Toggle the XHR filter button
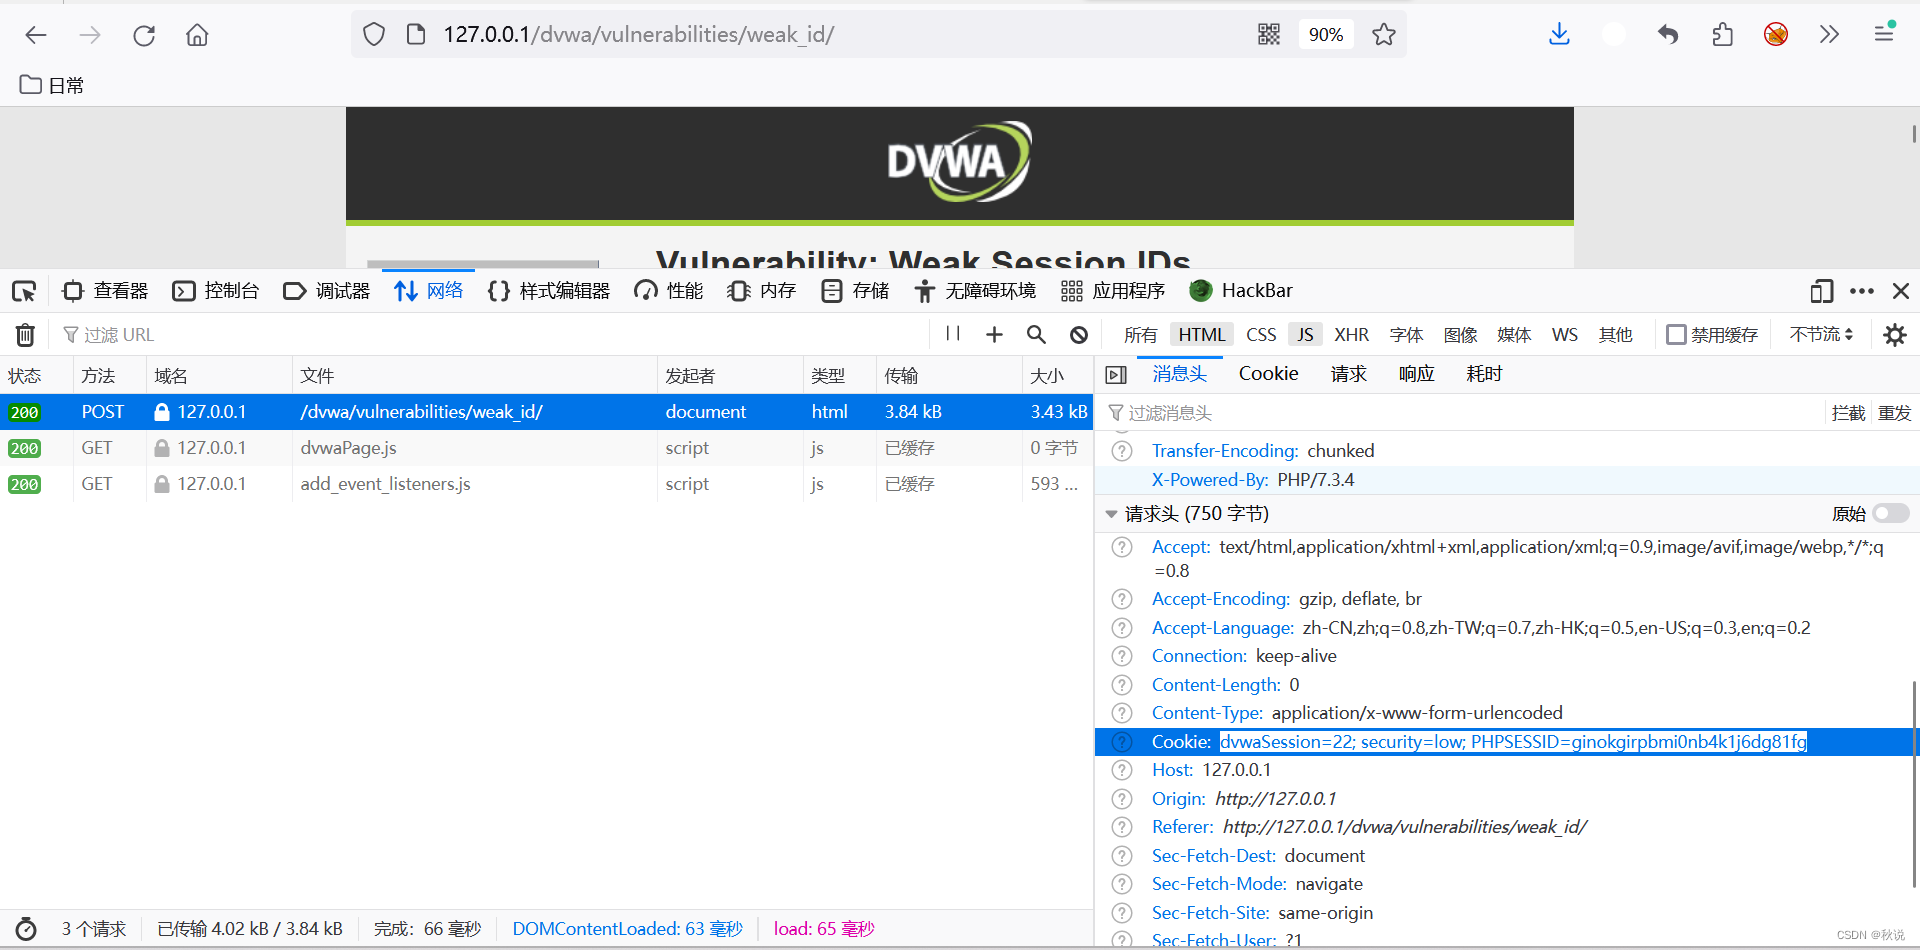Viewport: 1920px width, 950px height. [1352, 335]
